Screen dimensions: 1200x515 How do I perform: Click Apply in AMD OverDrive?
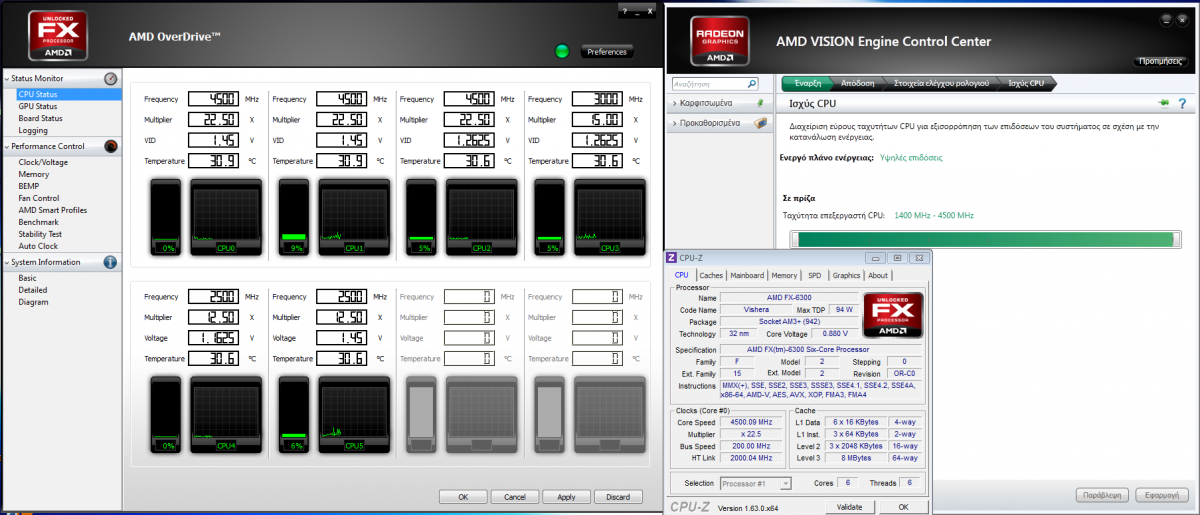566,497
